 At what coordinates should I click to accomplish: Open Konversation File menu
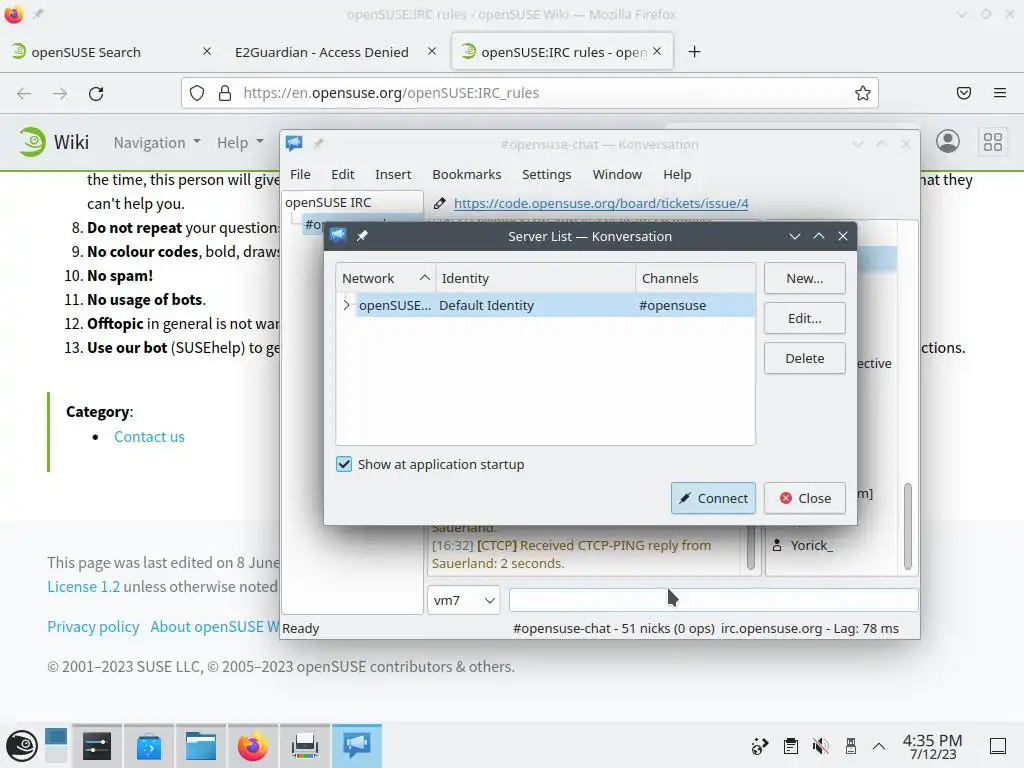(x=300, y=174)
